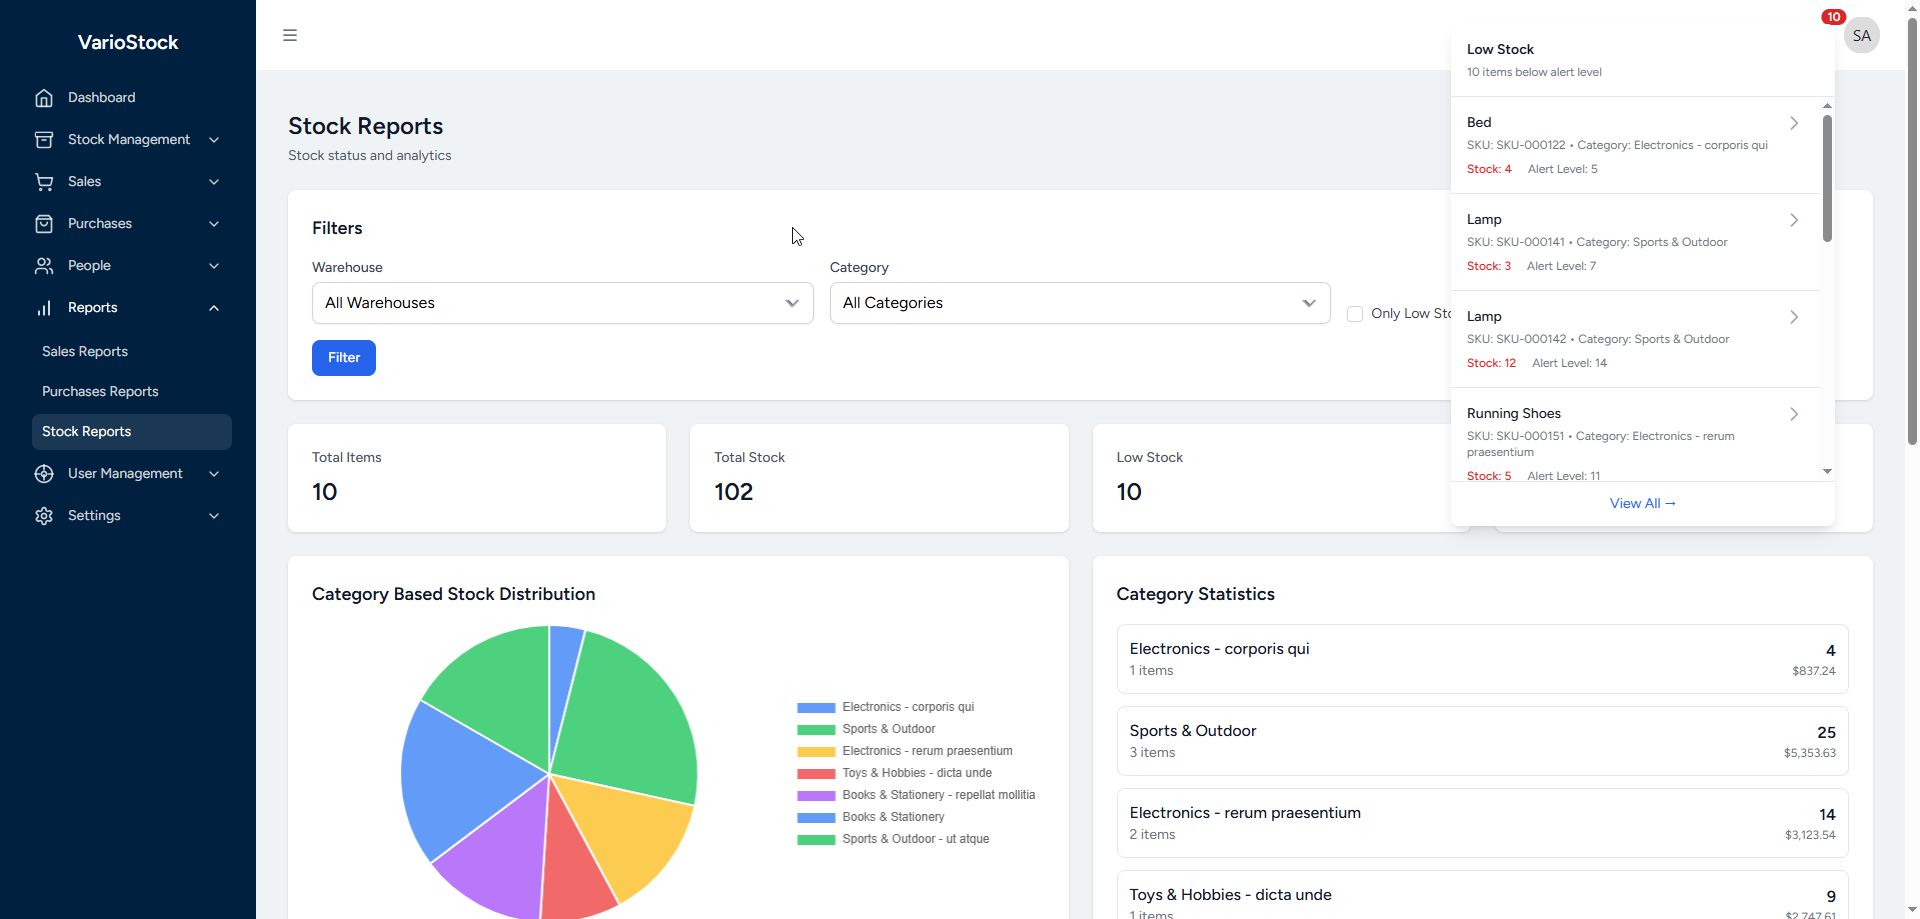Select Stock Reports submenu item
Image resolution: width=1920 pixels, height=919 pixels.
tap(132, 432)
